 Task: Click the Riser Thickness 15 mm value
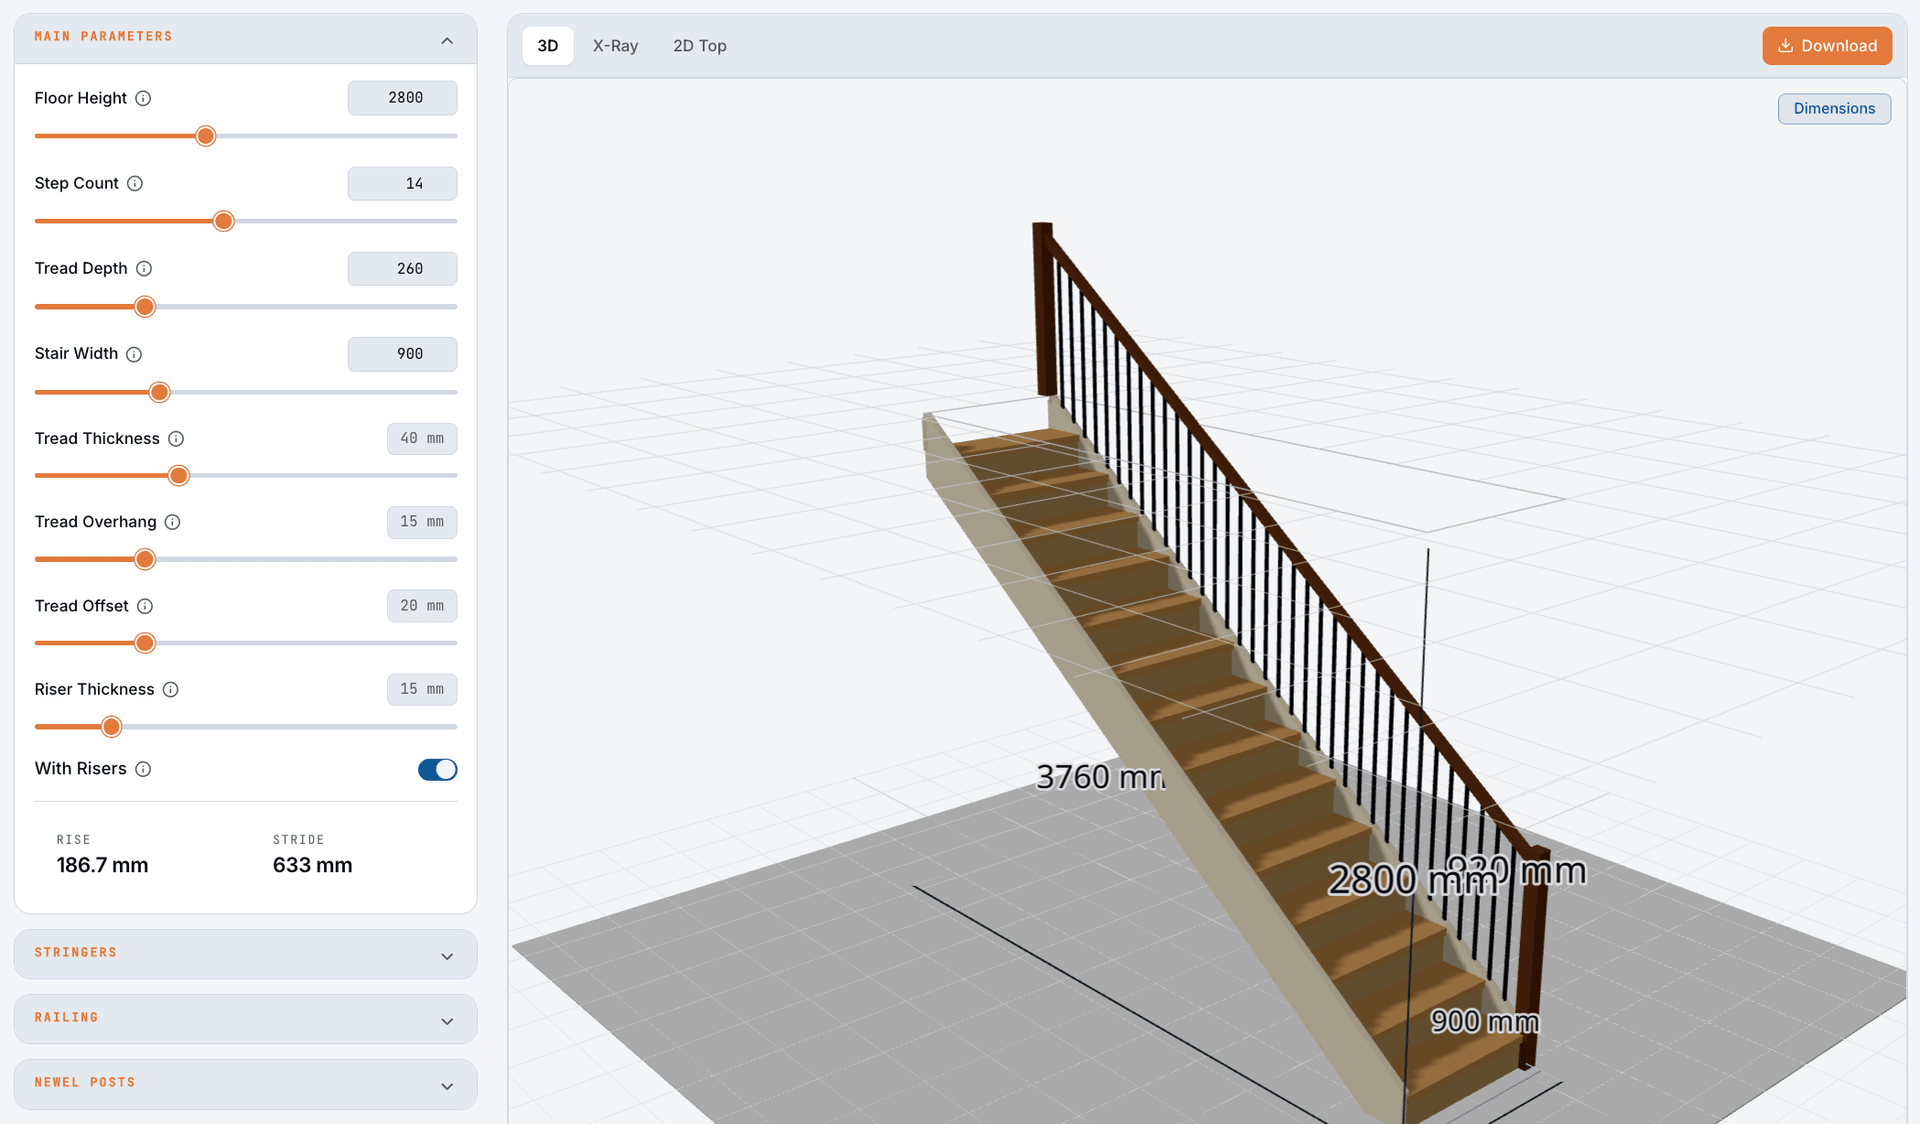point(422,689)
